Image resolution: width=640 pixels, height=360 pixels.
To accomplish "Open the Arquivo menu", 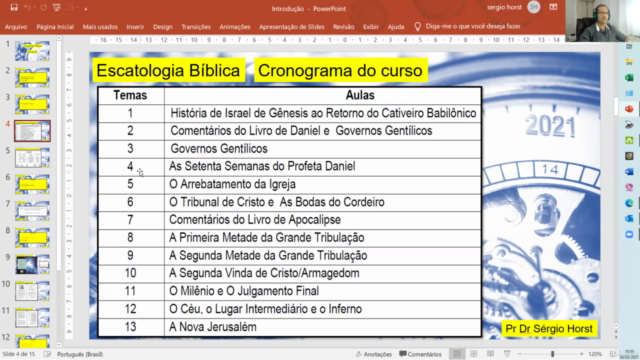I will [16, 27].
